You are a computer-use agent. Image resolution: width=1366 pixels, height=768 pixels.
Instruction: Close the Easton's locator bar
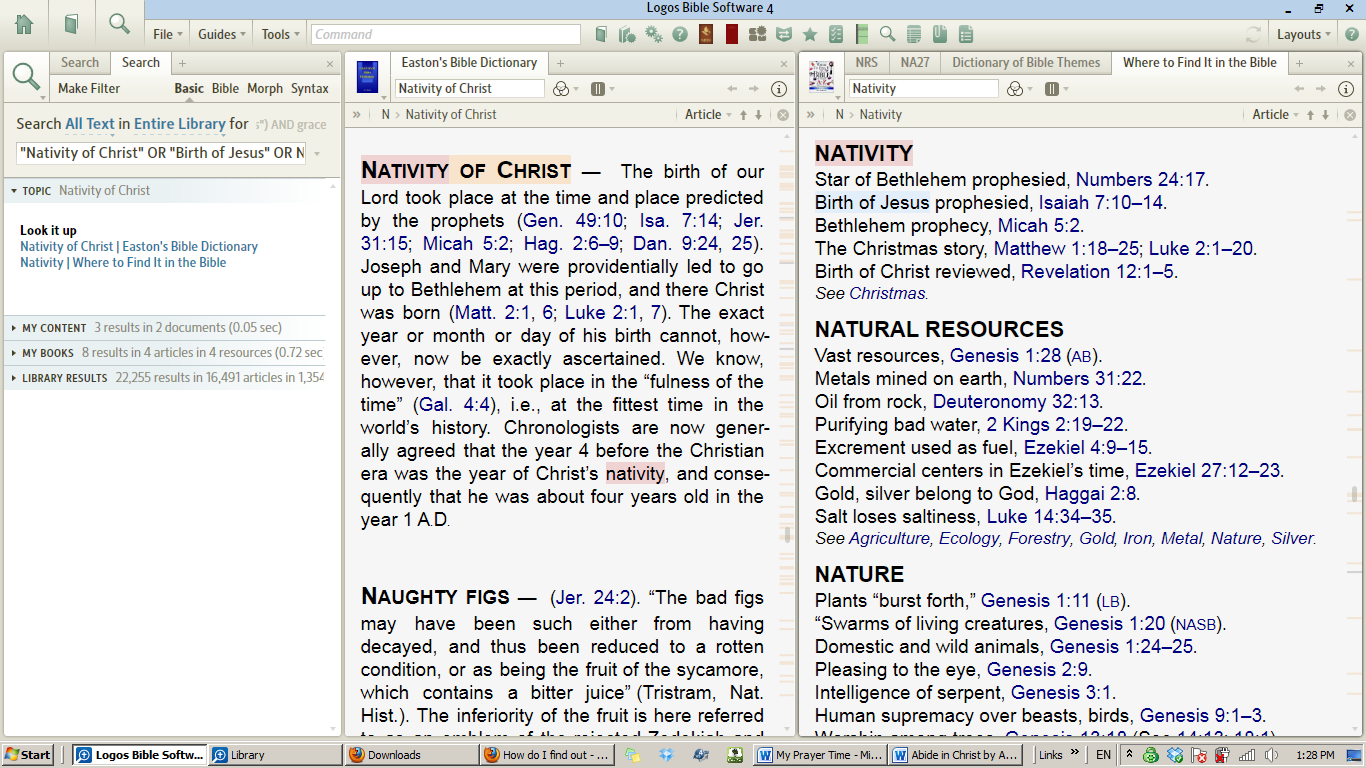pos(782,115)
